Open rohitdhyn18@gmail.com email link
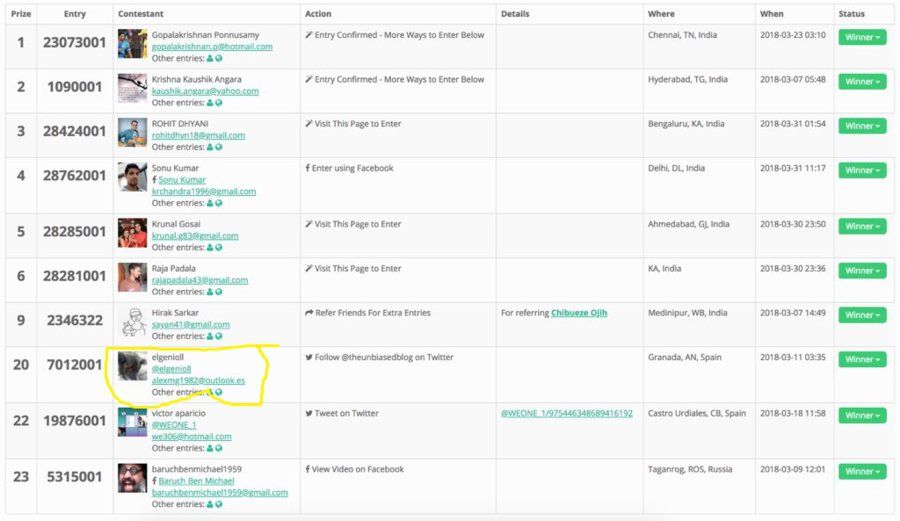900x521 pixels. coord(198,135)
